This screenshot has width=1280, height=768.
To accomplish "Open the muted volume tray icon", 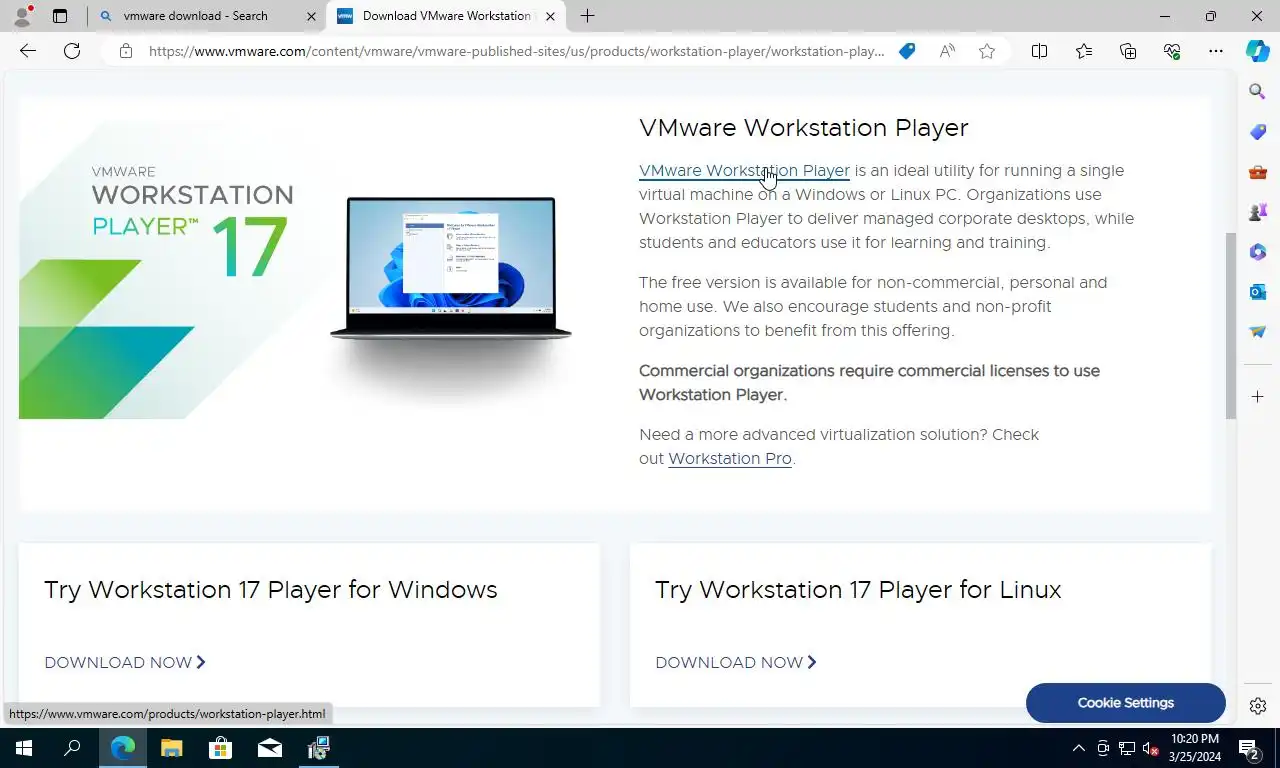I will 1150,748.
